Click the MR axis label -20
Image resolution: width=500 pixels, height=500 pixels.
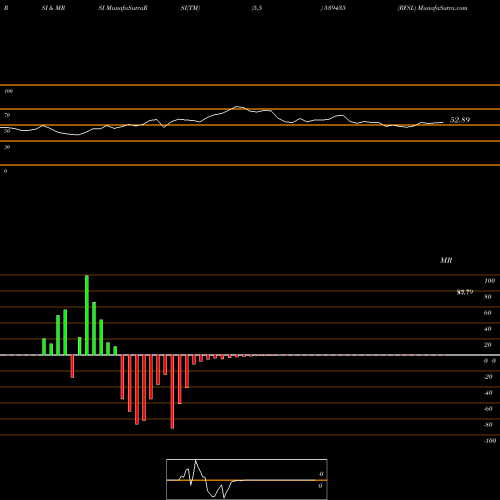tap(488, 377)
